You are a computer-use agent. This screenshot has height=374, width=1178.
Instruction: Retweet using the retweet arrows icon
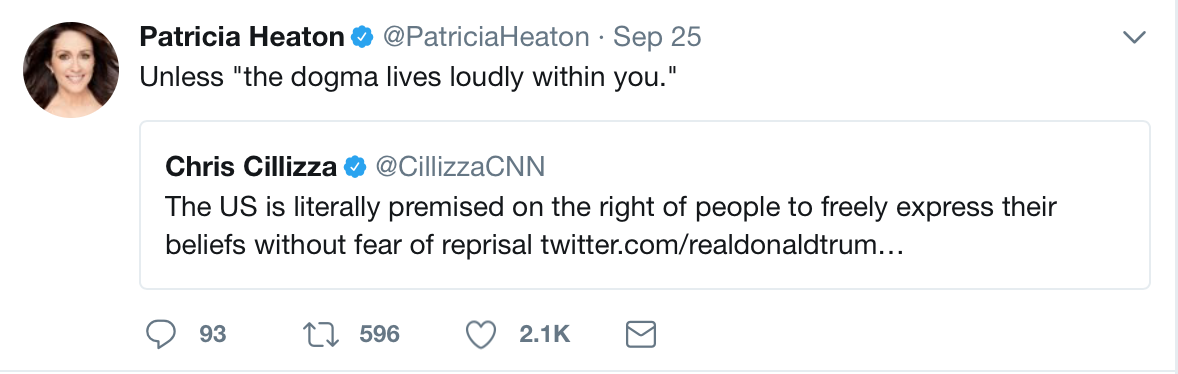(x=321, y=334)
